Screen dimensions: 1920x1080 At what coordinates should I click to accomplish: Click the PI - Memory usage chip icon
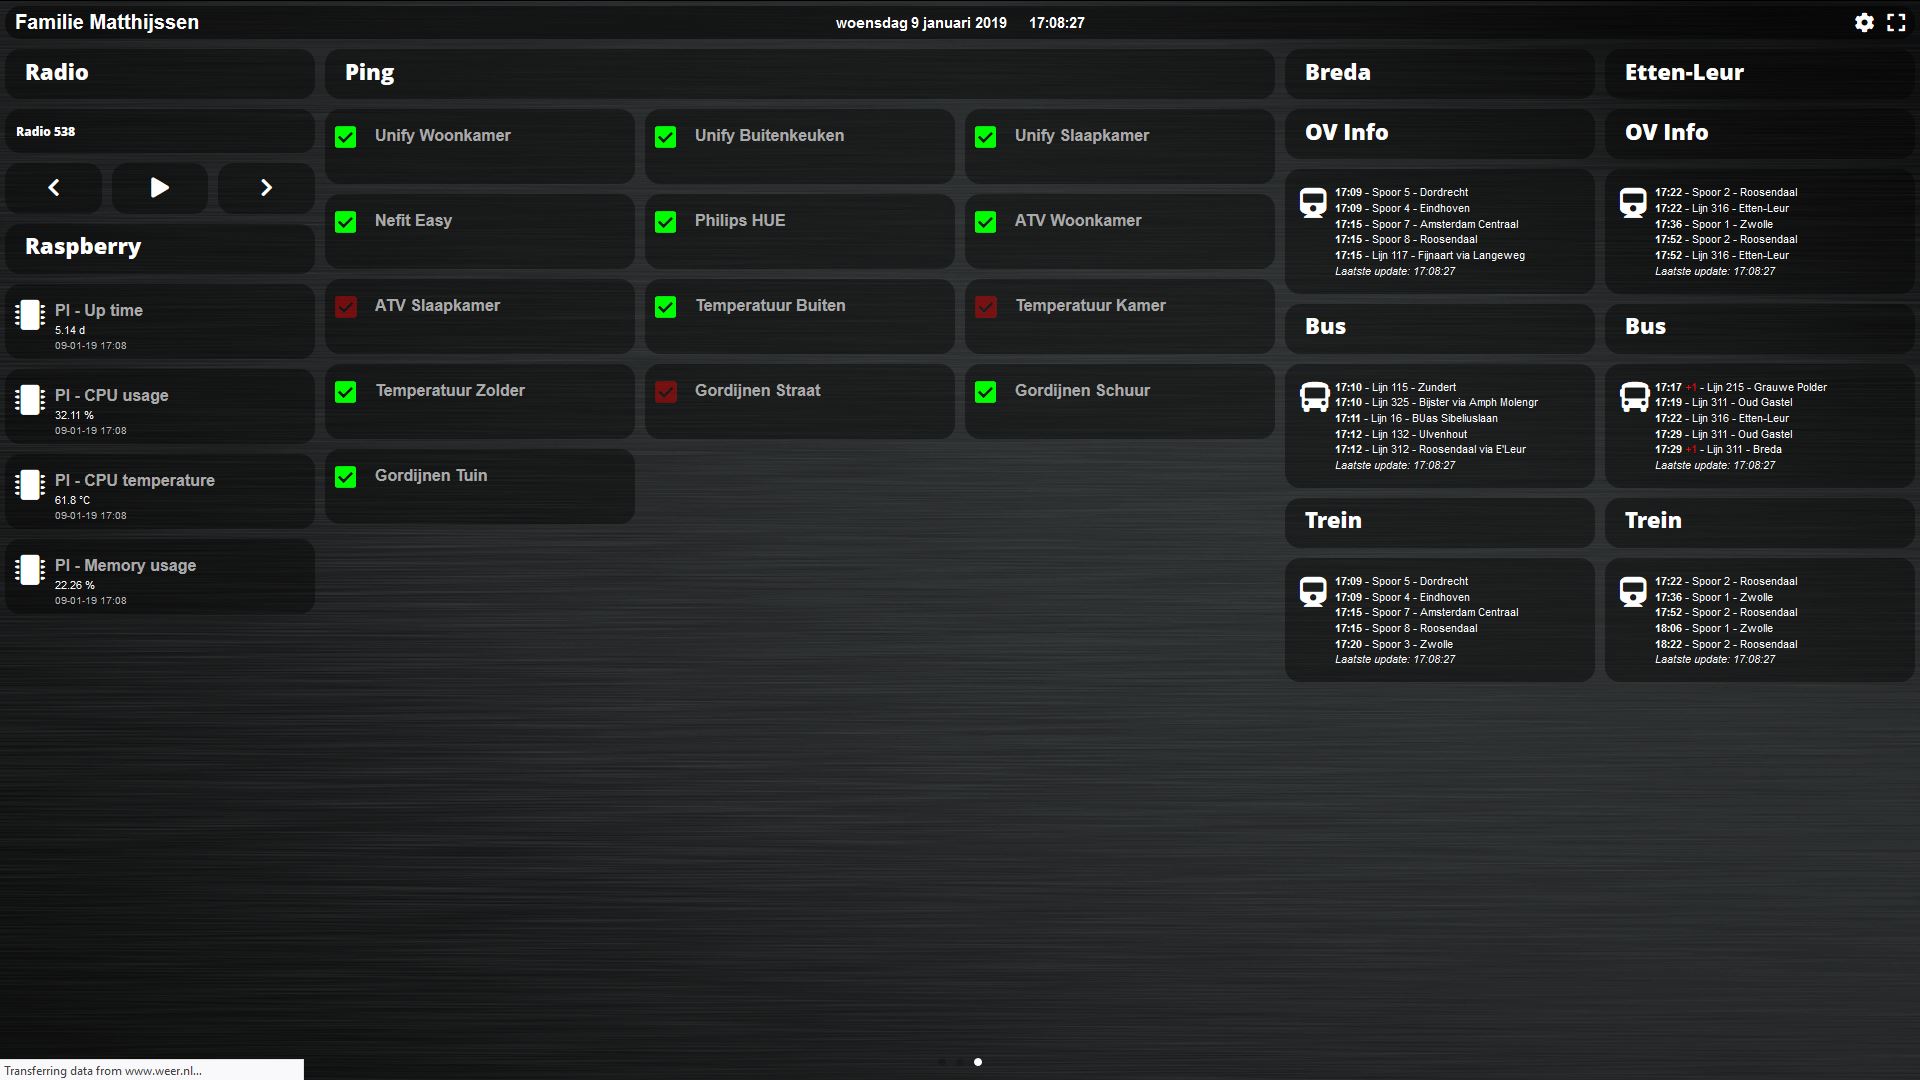click(x=30, y=570)
